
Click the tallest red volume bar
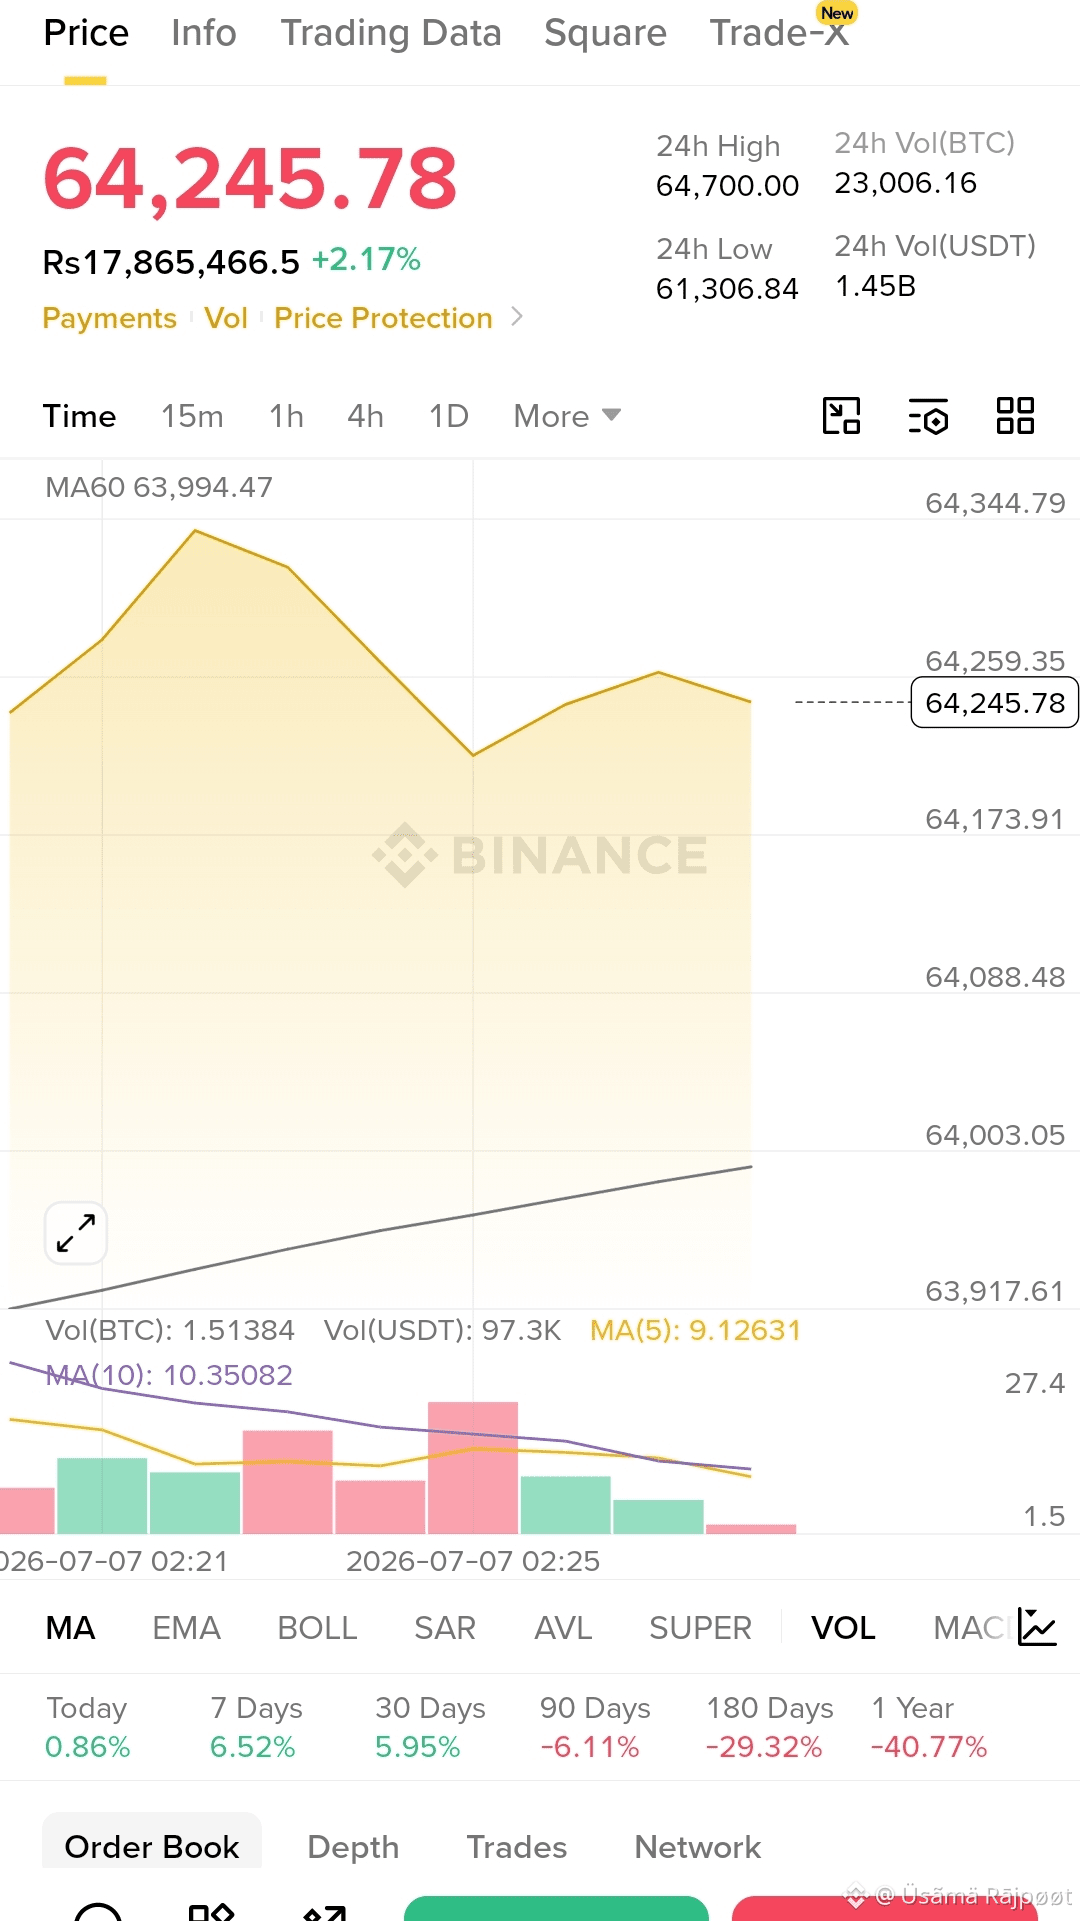pos(473,1468)
